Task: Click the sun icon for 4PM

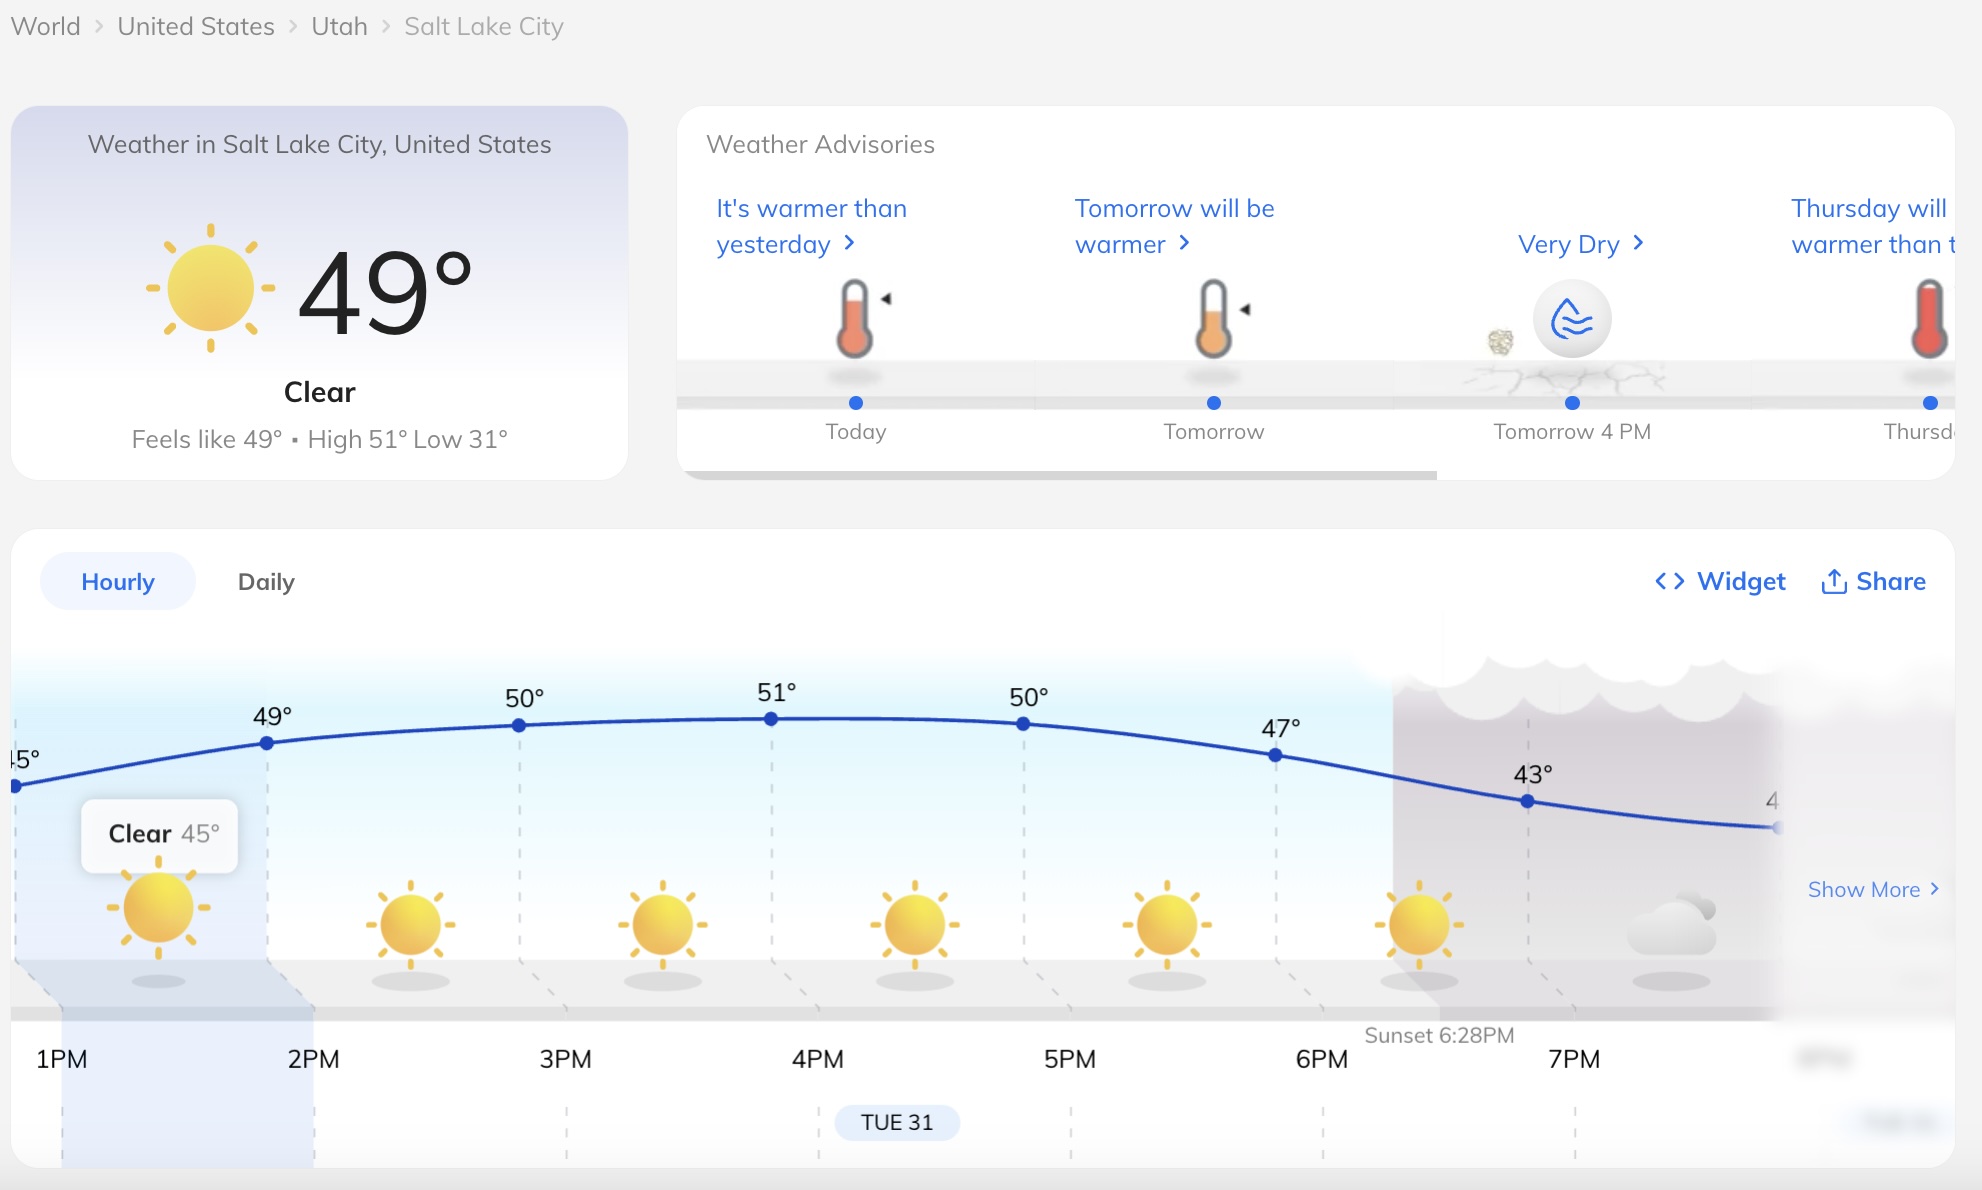Action: (914, 924)
